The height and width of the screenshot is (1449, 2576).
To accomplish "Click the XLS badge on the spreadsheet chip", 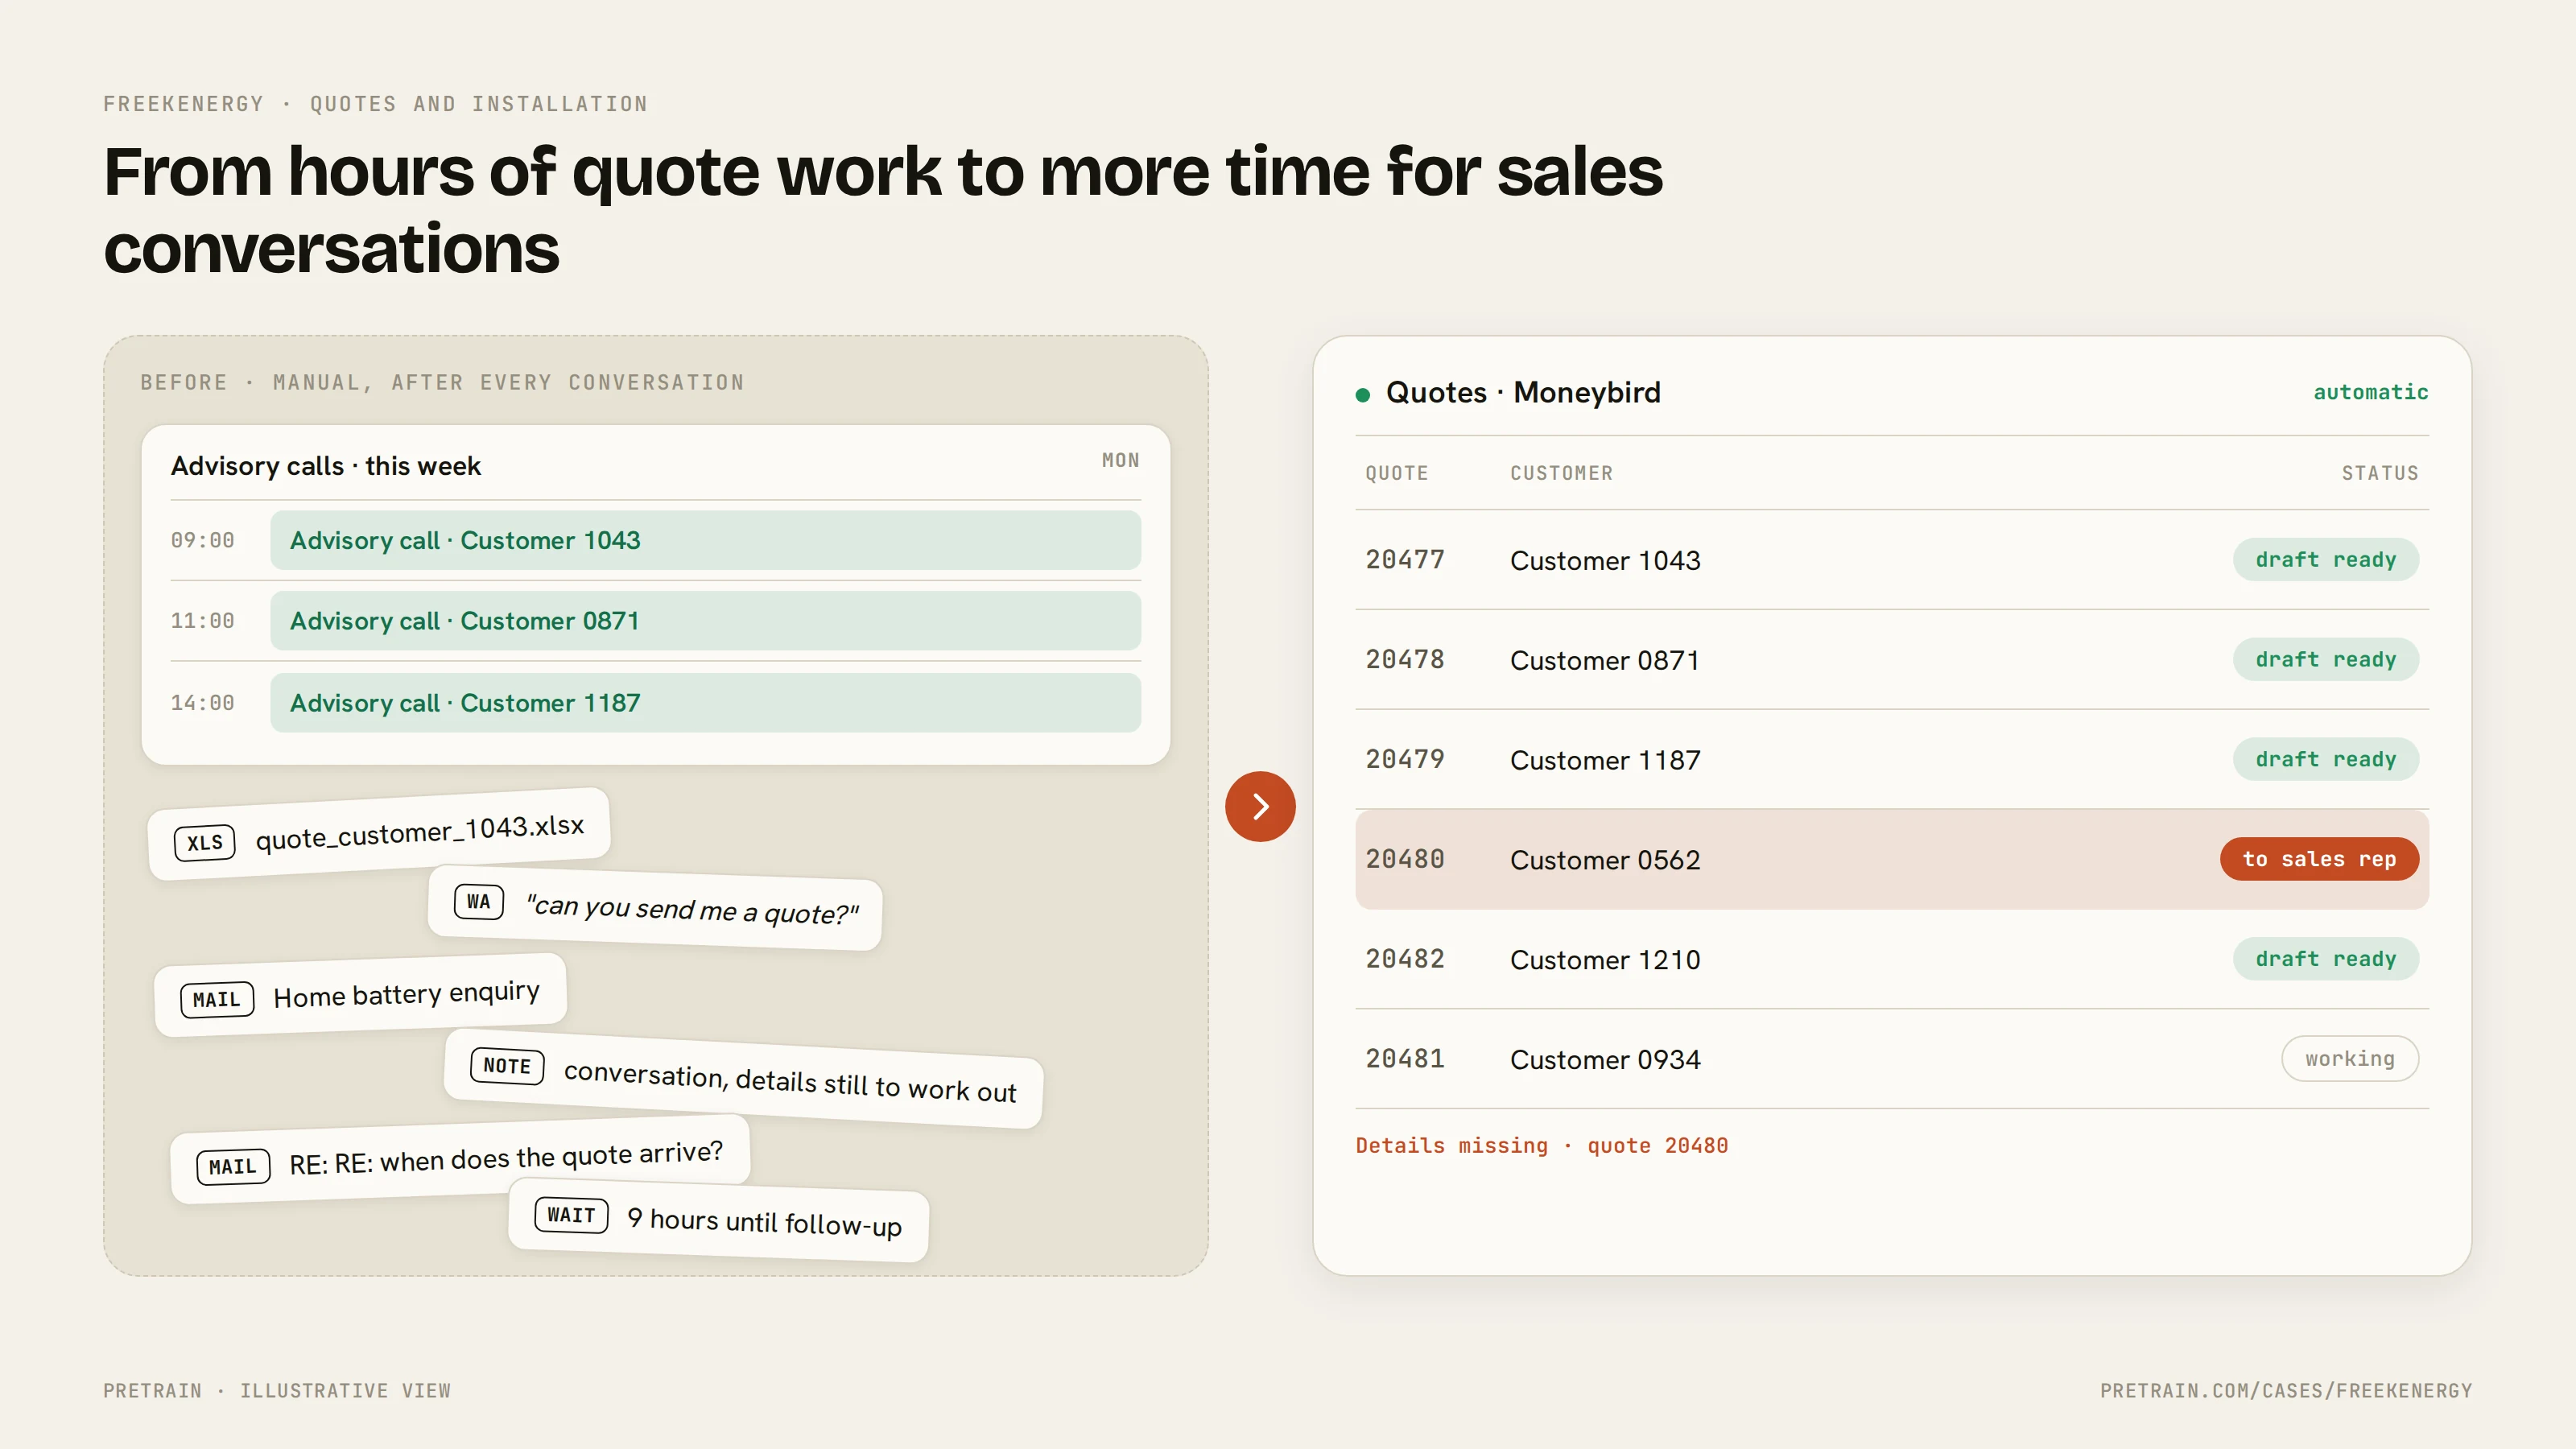I will 205,842.
